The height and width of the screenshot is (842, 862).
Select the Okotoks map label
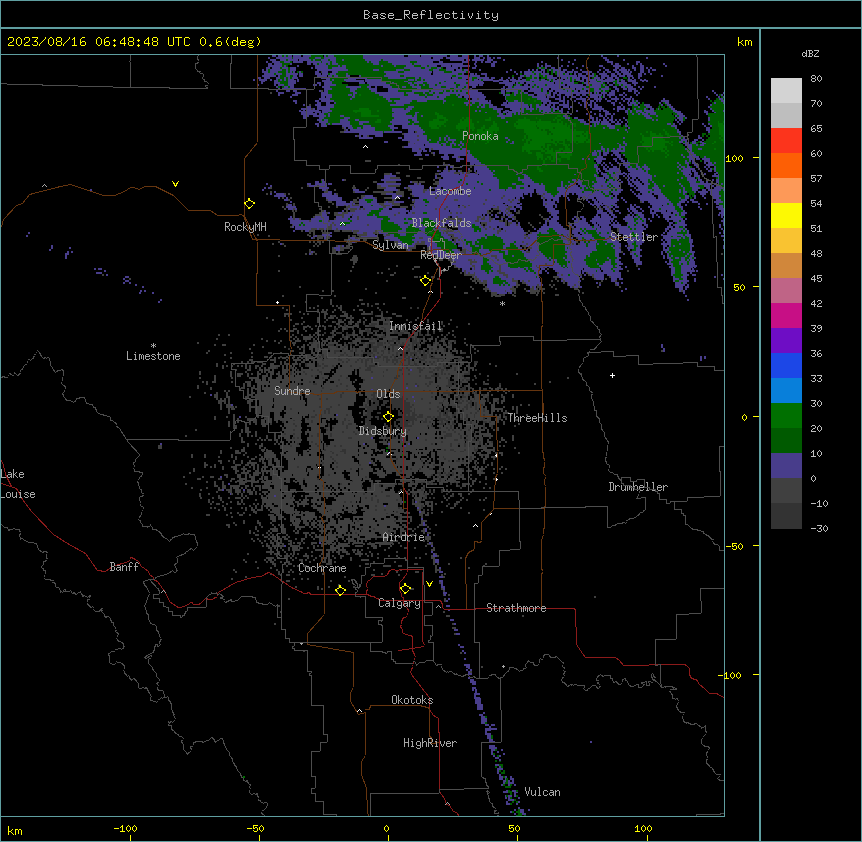click(412, 700)
